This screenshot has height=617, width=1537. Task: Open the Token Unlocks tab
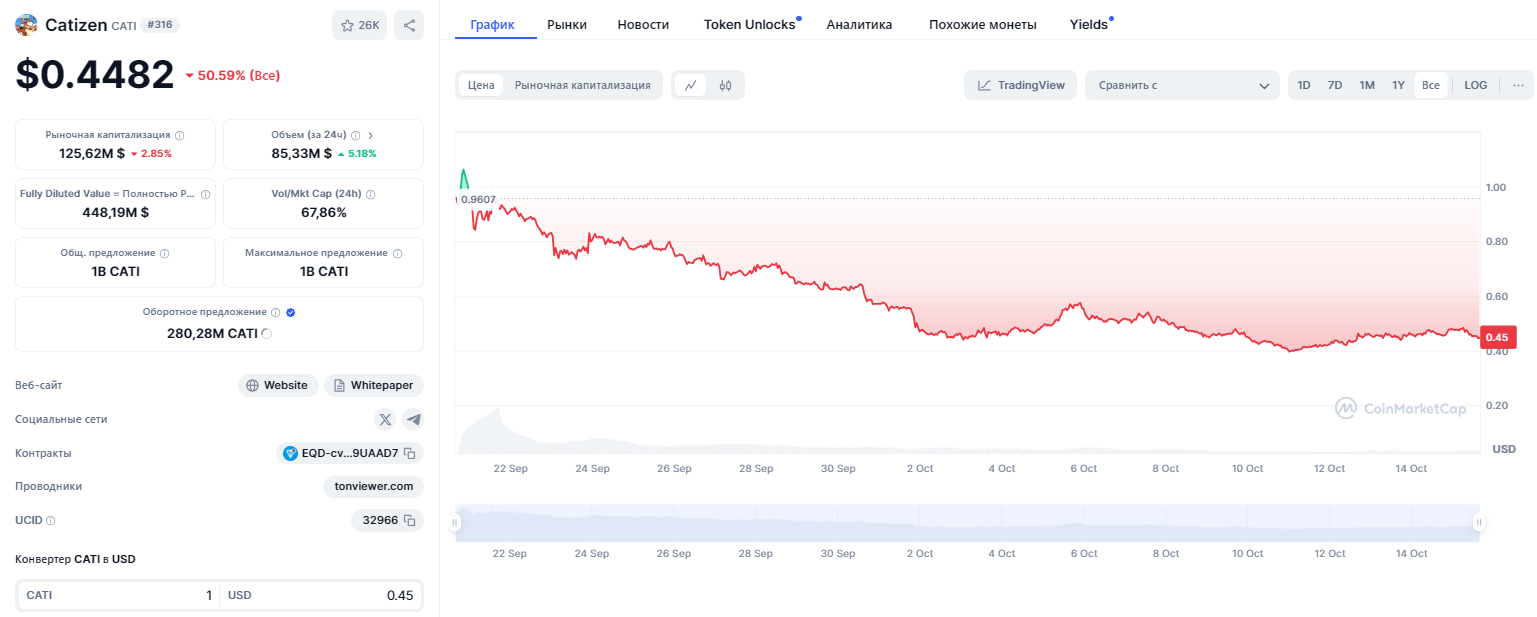coord(750,24)
